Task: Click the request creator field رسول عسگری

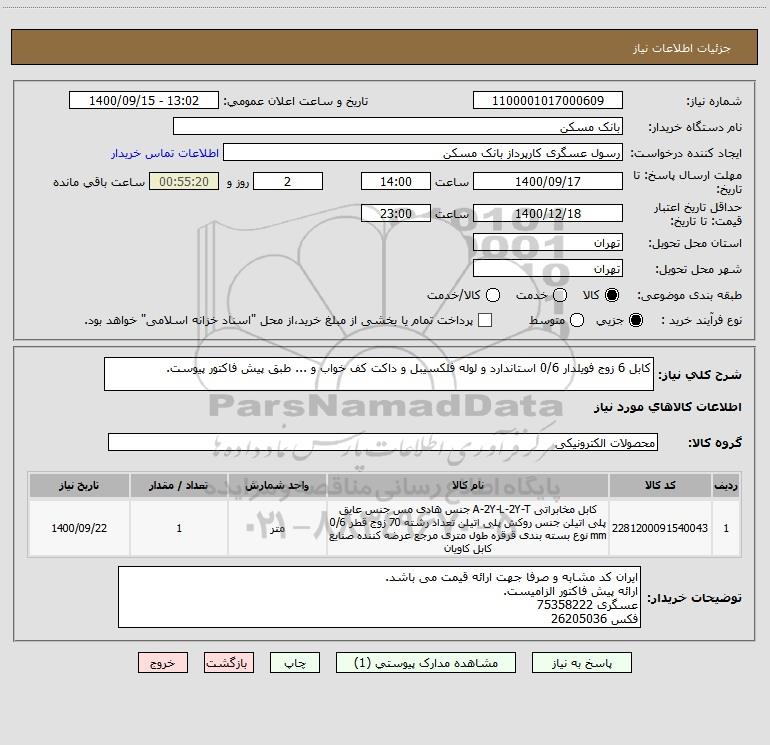Action: click(423, 153)
